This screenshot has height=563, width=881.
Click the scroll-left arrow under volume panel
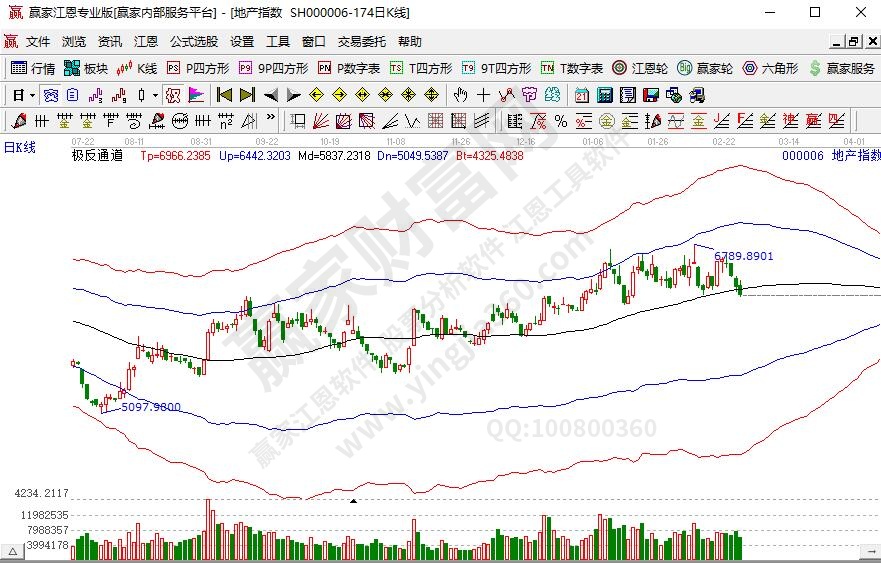tap(14, 551)
